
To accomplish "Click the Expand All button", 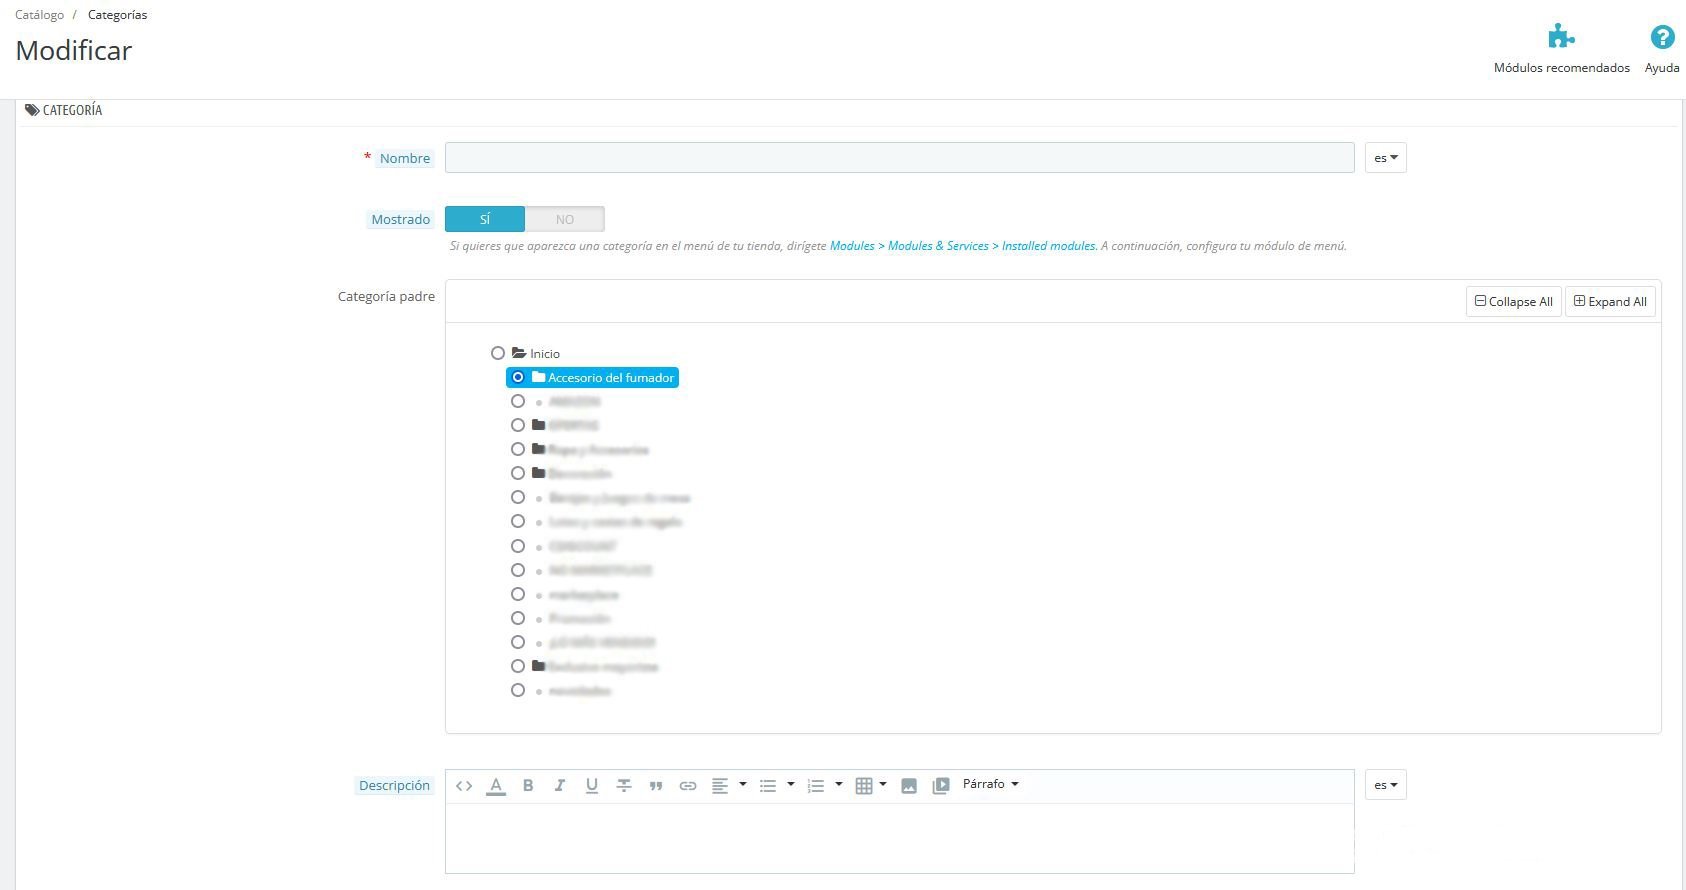I will [1610, 301].
